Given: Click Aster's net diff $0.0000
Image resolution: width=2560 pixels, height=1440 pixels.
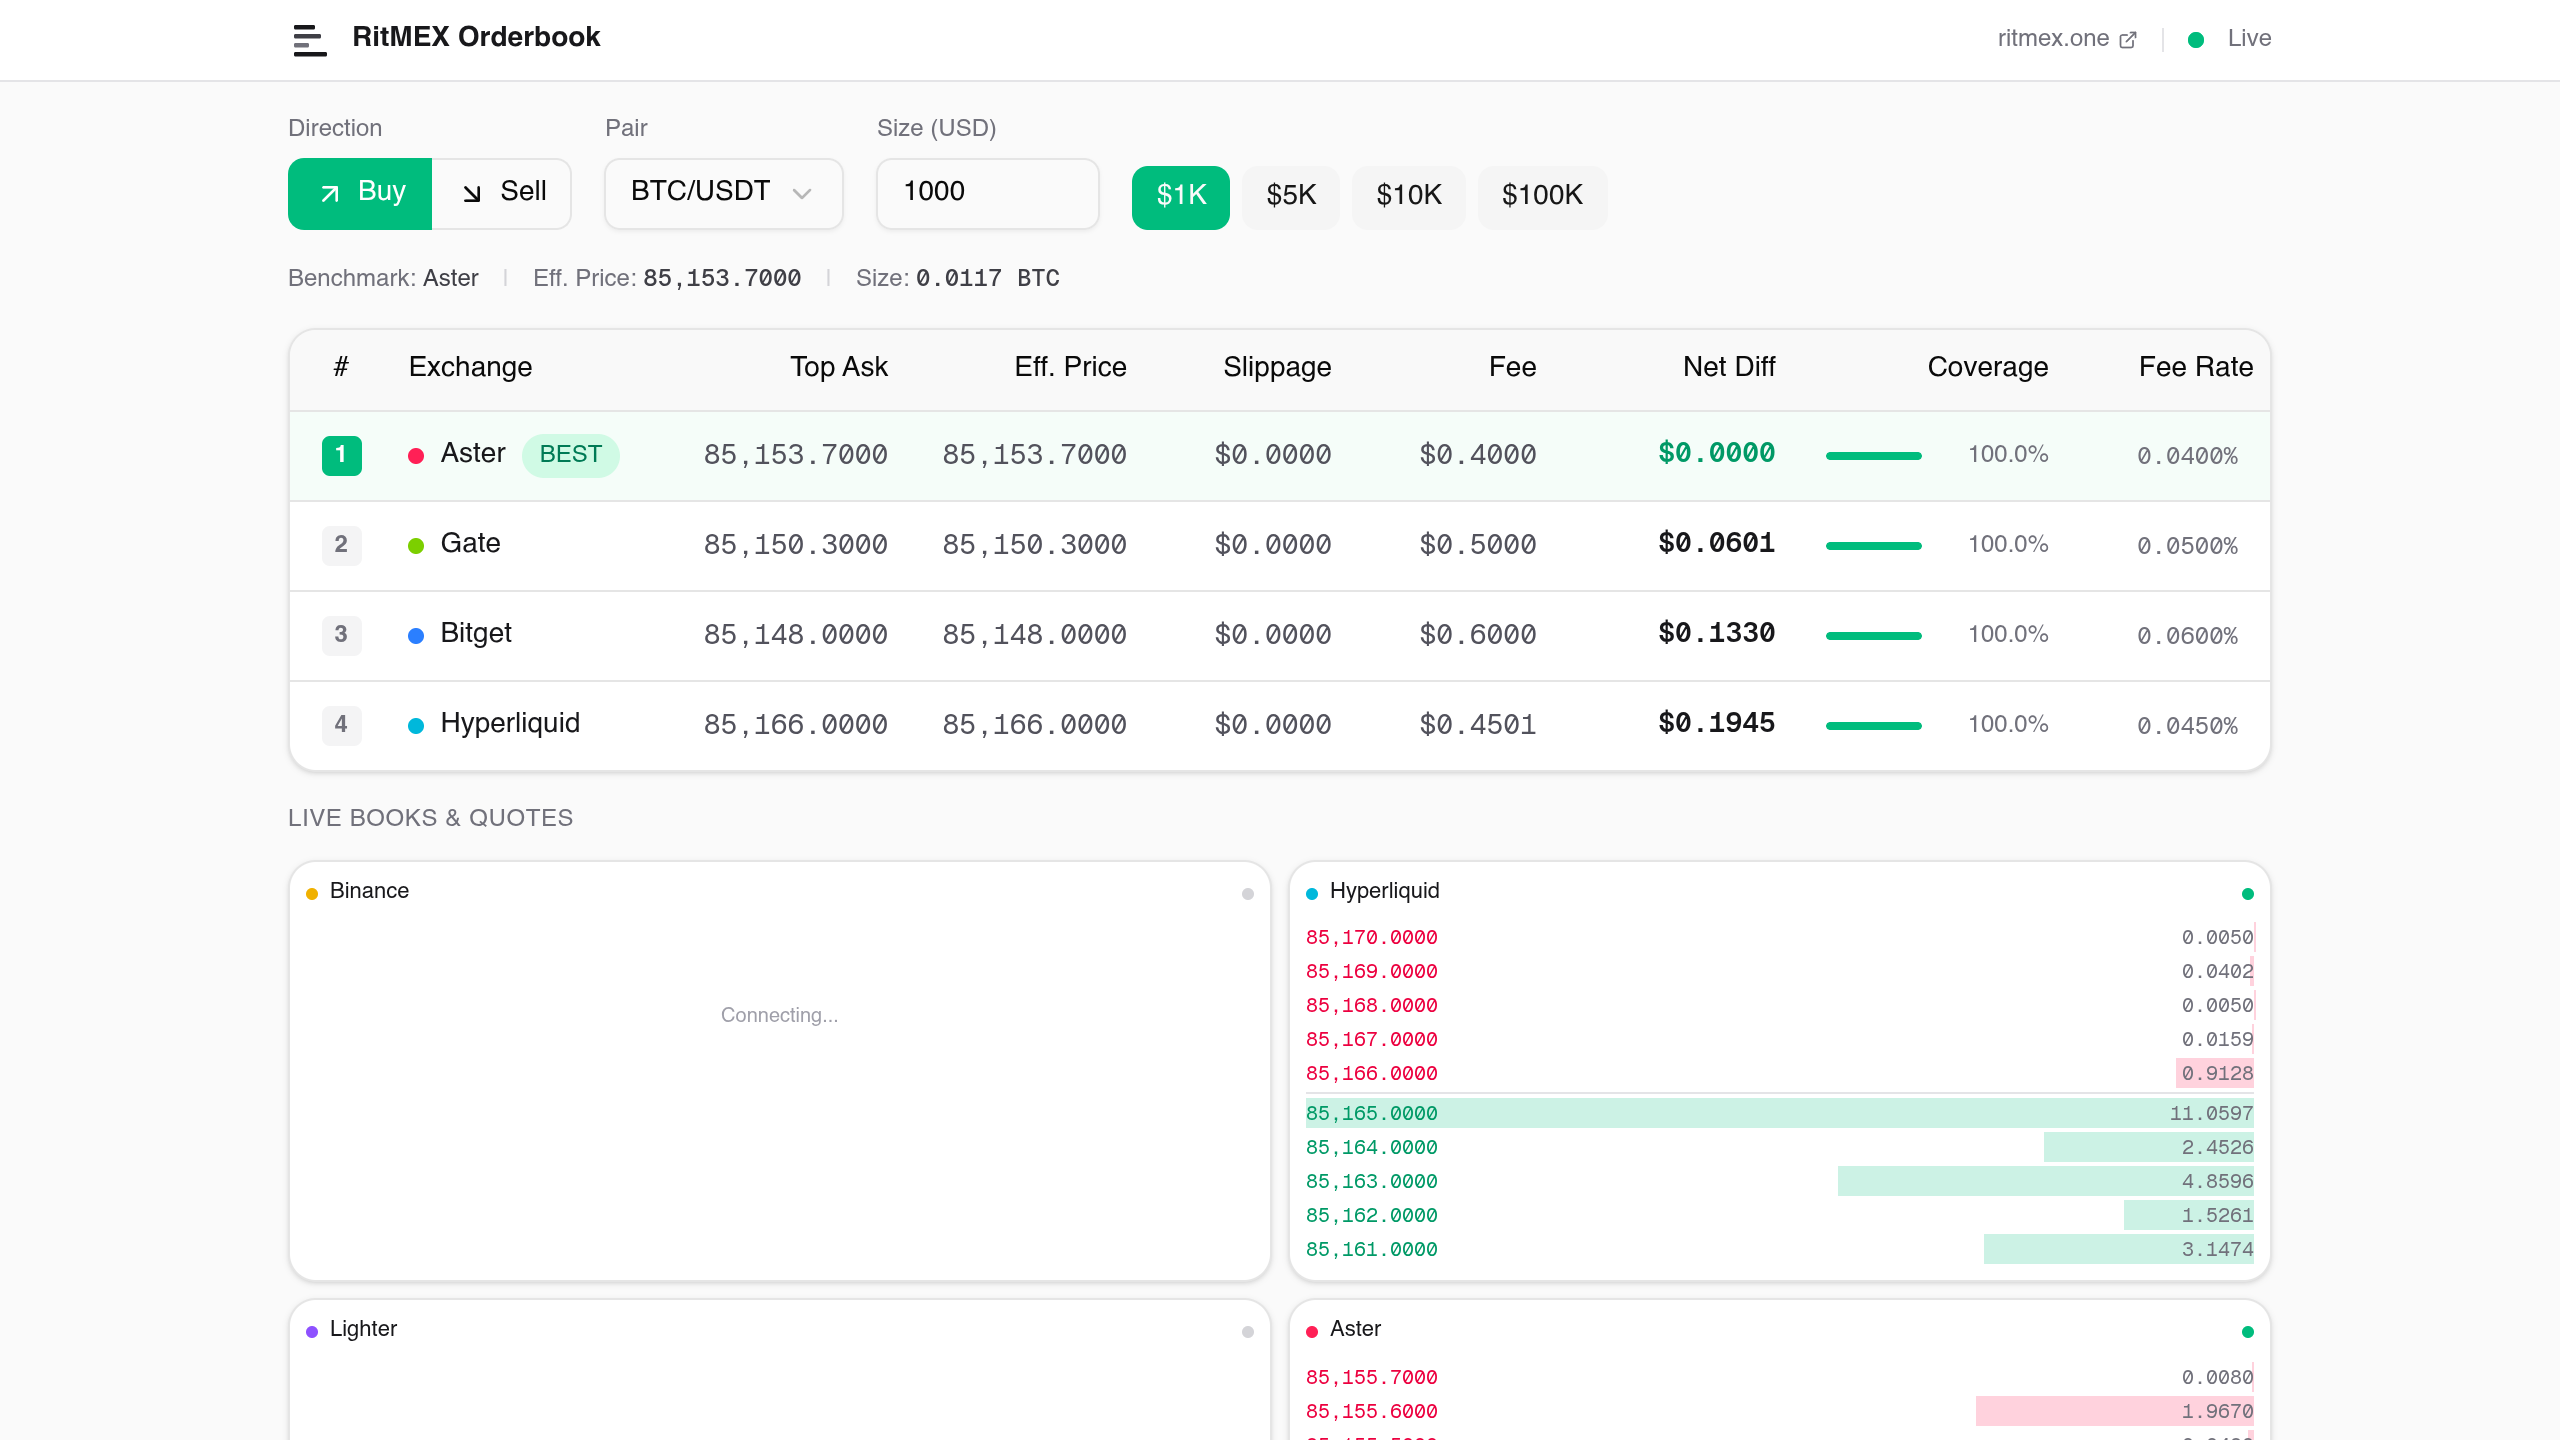Looking at the screenshot, I should coord(1717,454).
